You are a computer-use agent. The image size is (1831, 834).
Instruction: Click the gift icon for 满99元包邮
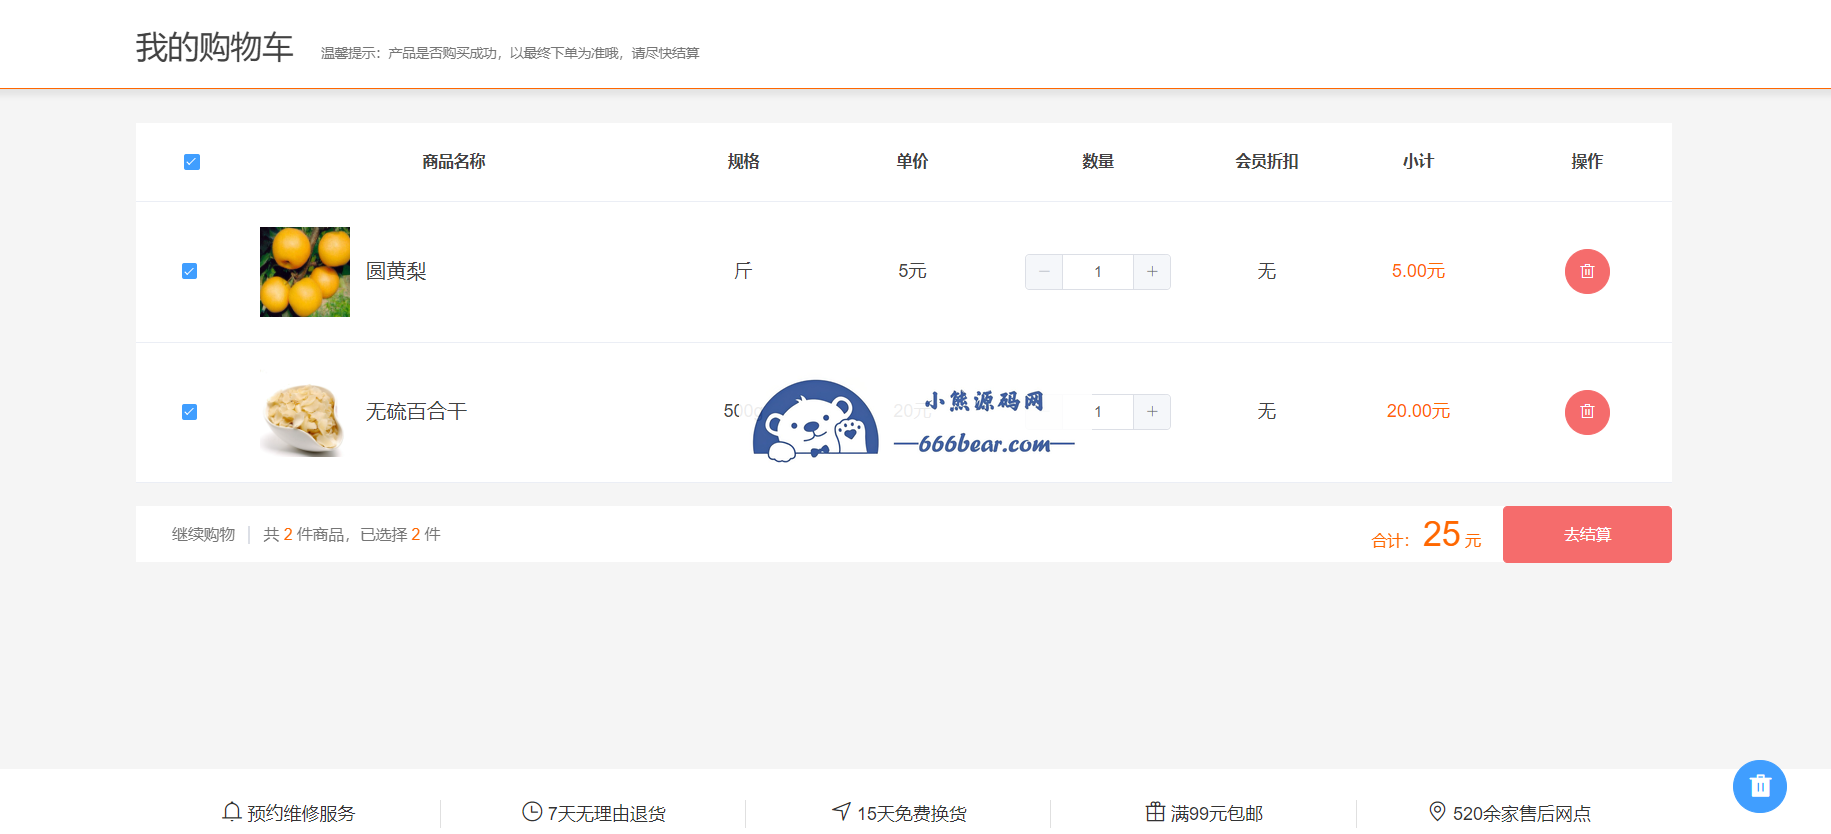(1155, 812)
